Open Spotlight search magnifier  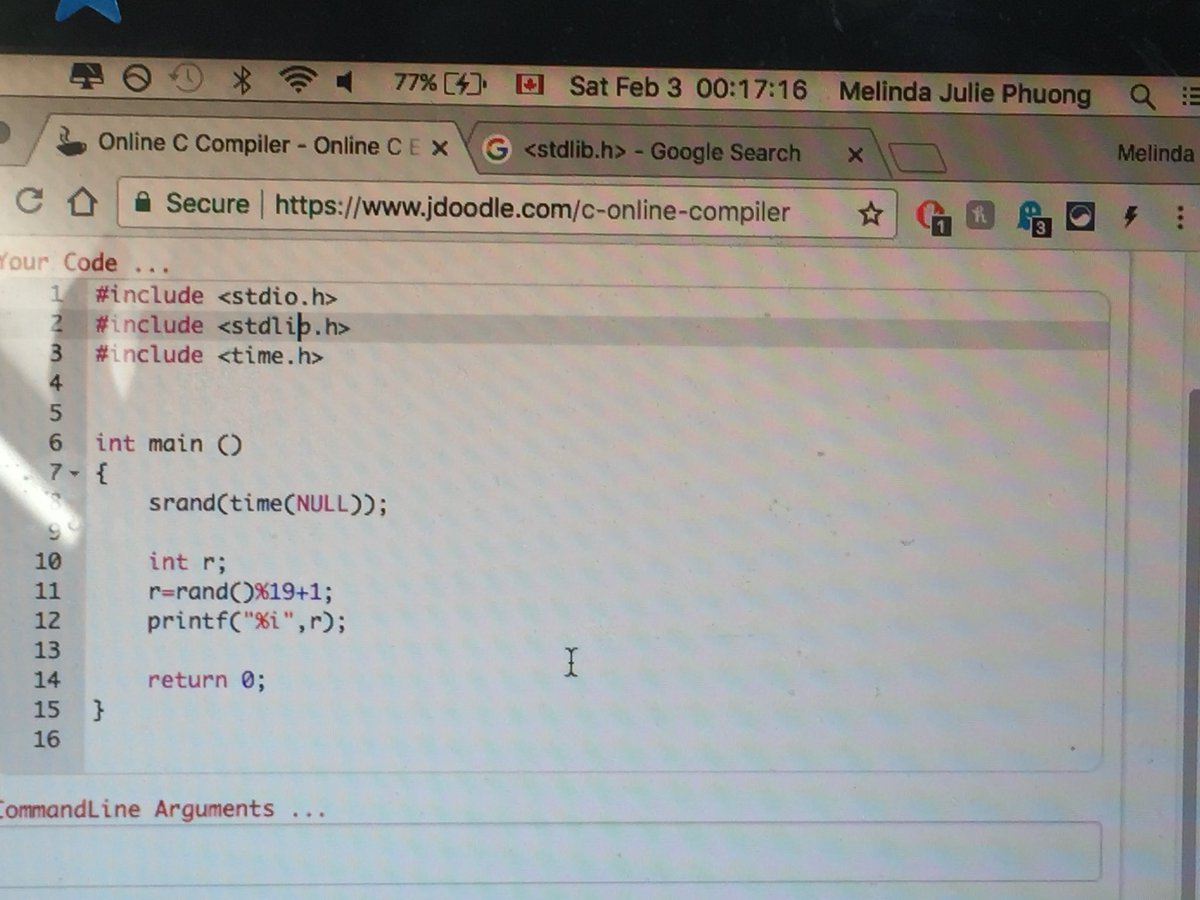pyautogui.click(x=1141, y=96)
